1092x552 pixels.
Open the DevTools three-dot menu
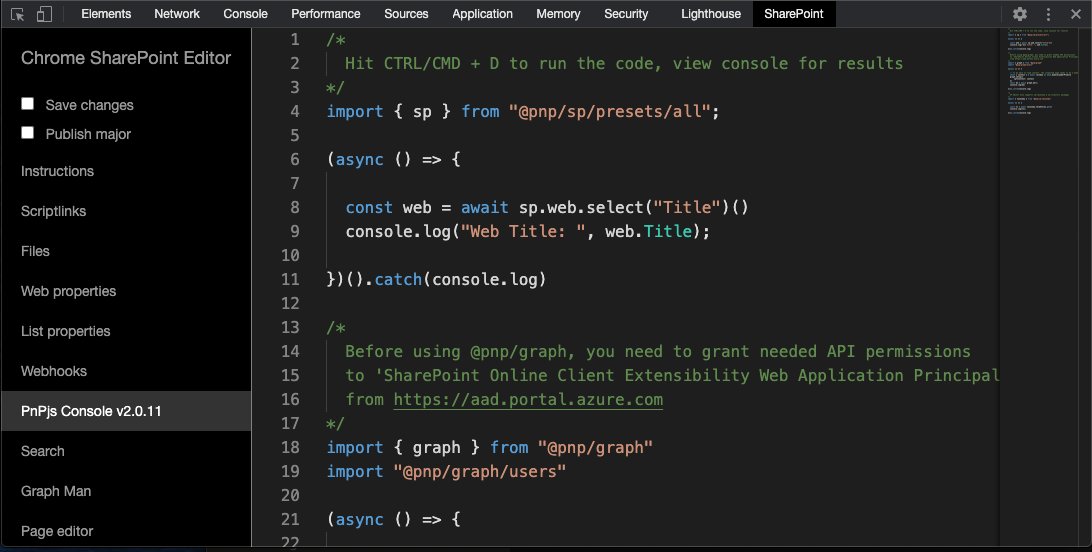pyautogui.click(x=1048, y=14)
